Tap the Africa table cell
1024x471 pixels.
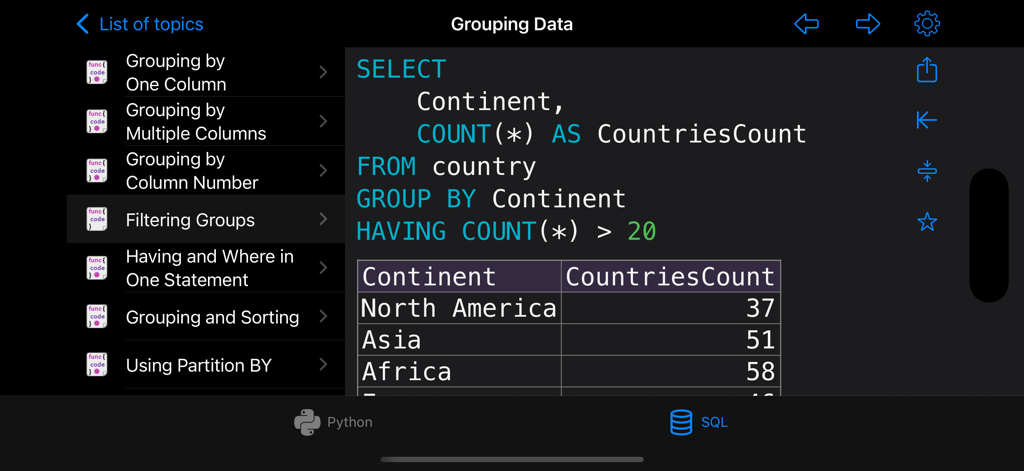(459, 371)
